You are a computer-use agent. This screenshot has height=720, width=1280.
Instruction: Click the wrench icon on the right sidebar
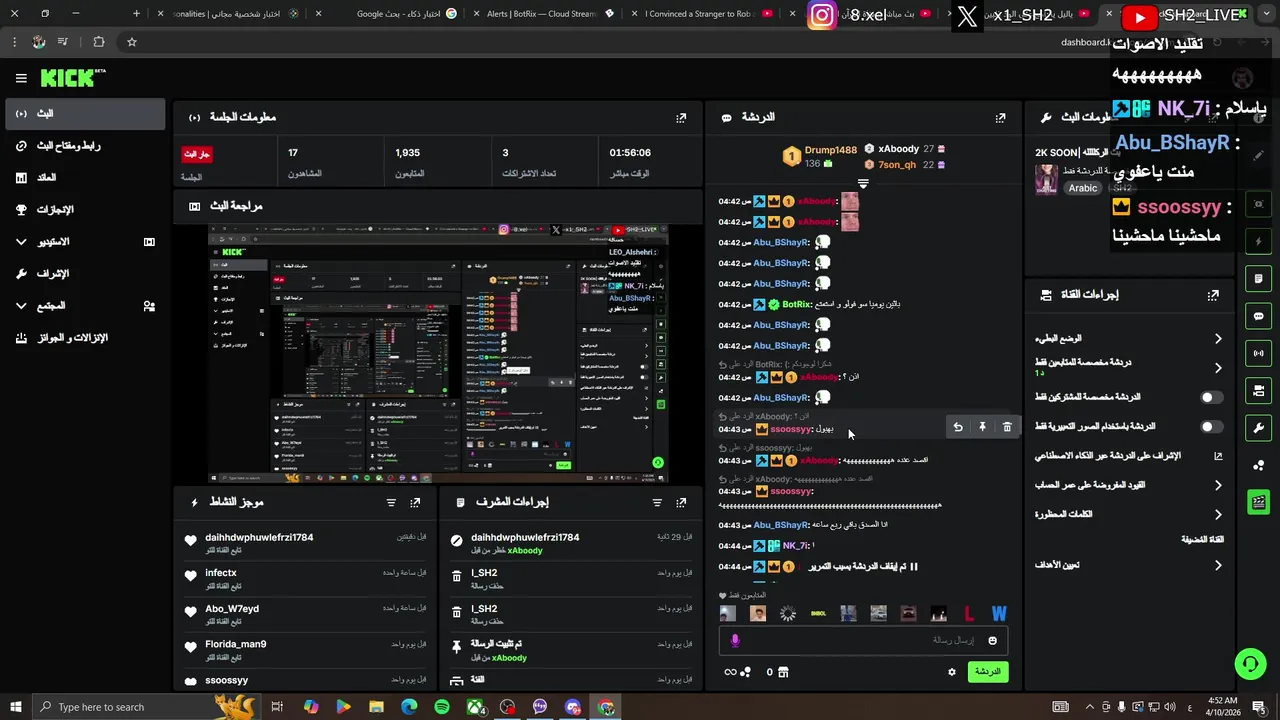1259,428
